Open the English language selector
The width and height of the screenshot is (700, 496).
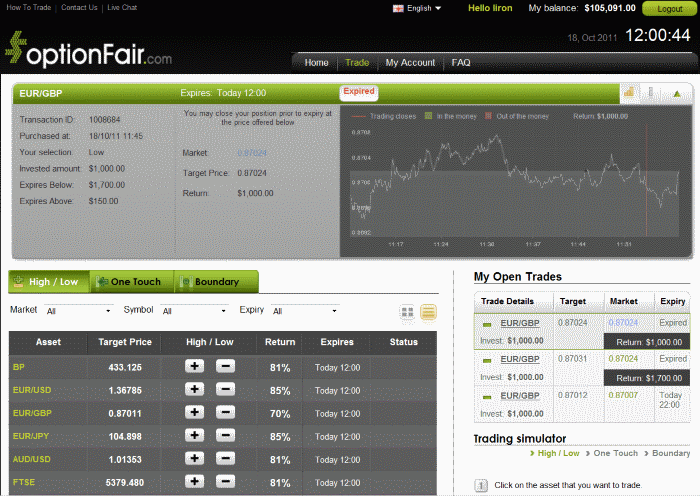[419, 8]
